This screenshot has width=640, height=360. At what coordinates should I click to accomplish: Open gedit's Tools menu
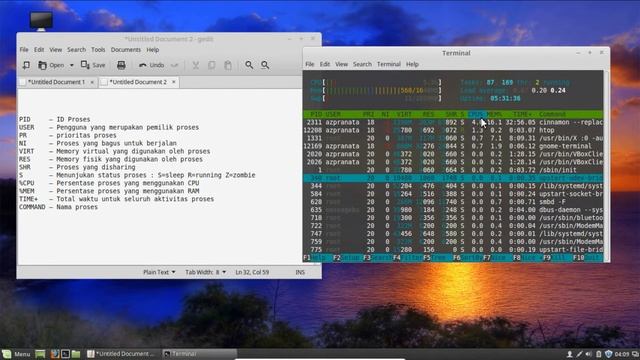[98, 49]
